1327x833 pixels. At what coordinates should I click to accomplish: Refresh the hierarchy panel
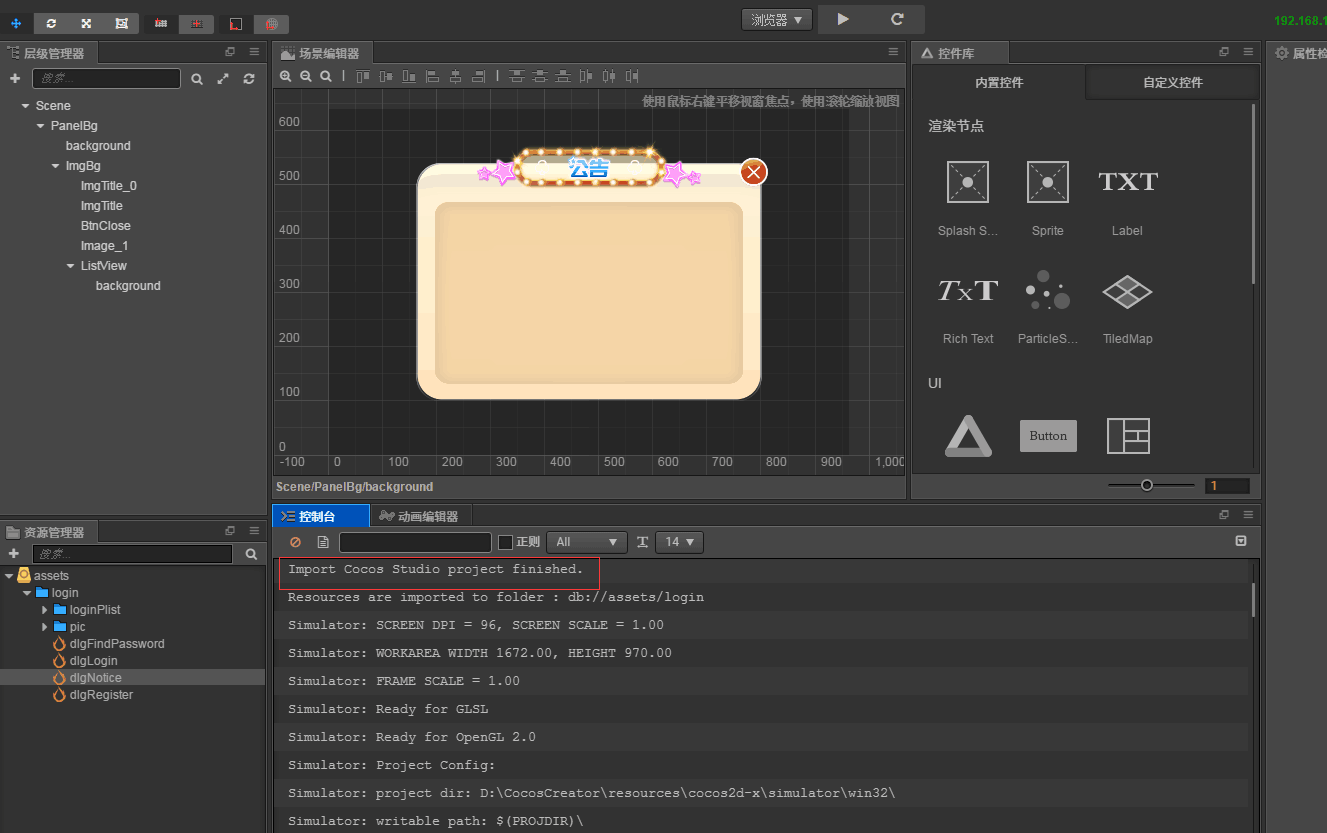pos(249,79)
